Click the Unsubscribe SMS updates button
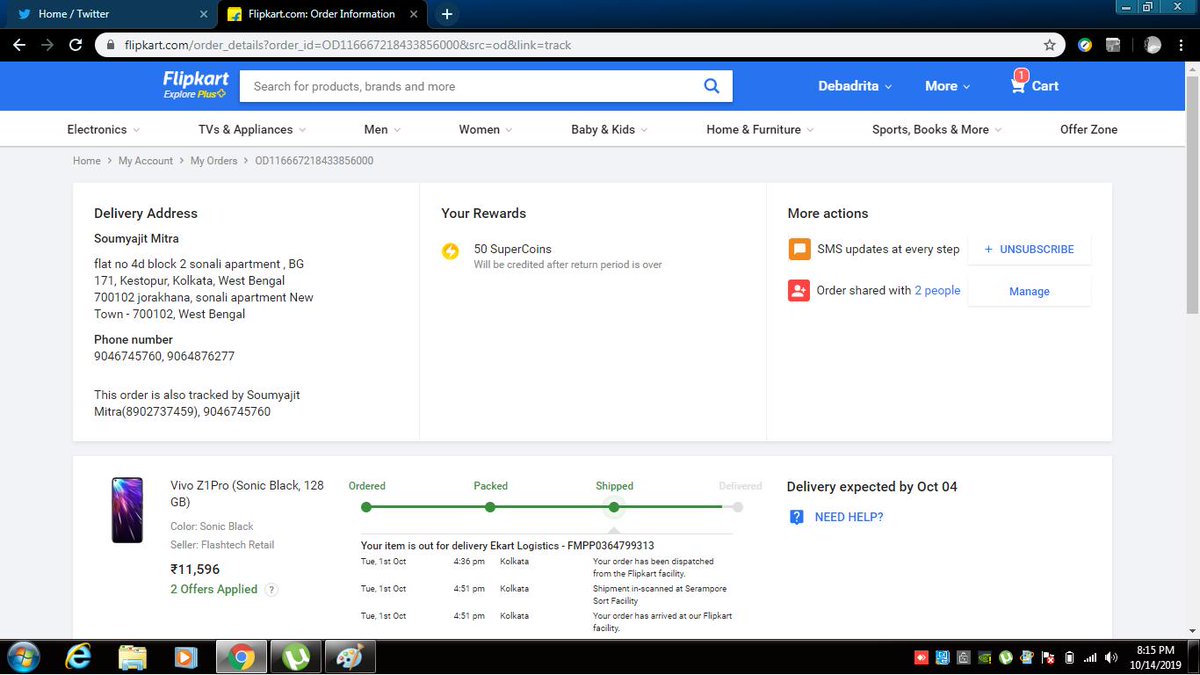This screenshot has width=1200, height=675. (x=1029, y=249)
